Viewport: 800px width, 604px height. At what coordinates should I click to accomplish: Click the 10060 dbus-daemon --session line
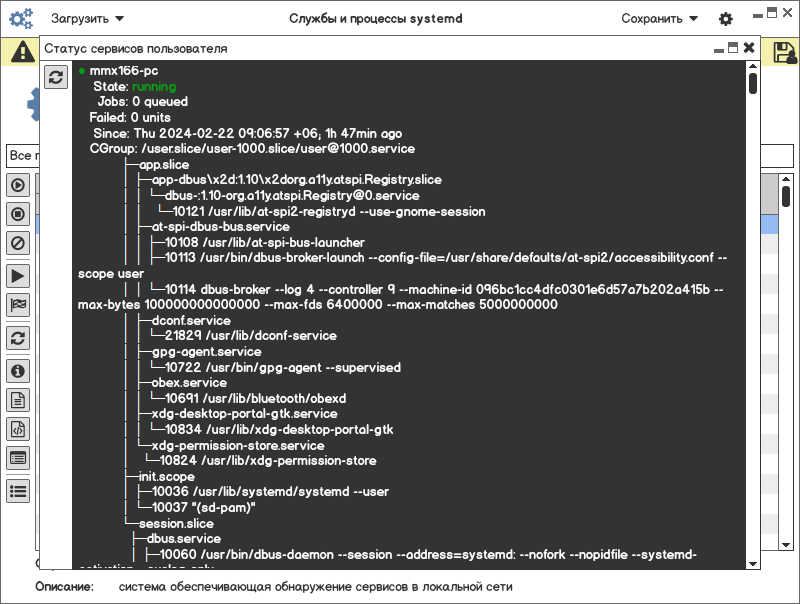(428, 555)
